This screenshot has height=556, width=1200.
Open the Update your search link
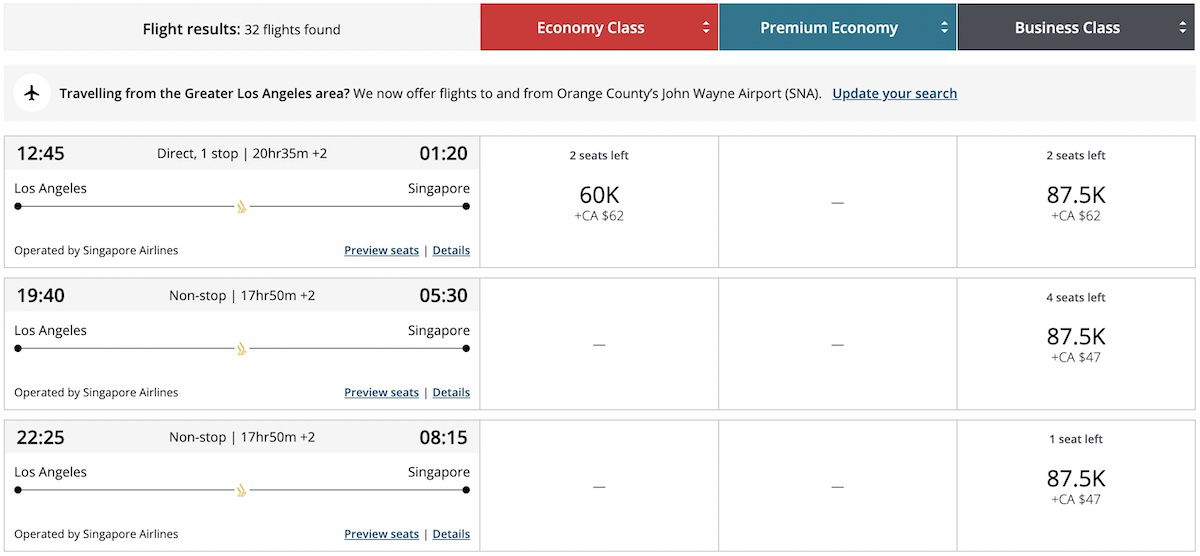(894, 93)
